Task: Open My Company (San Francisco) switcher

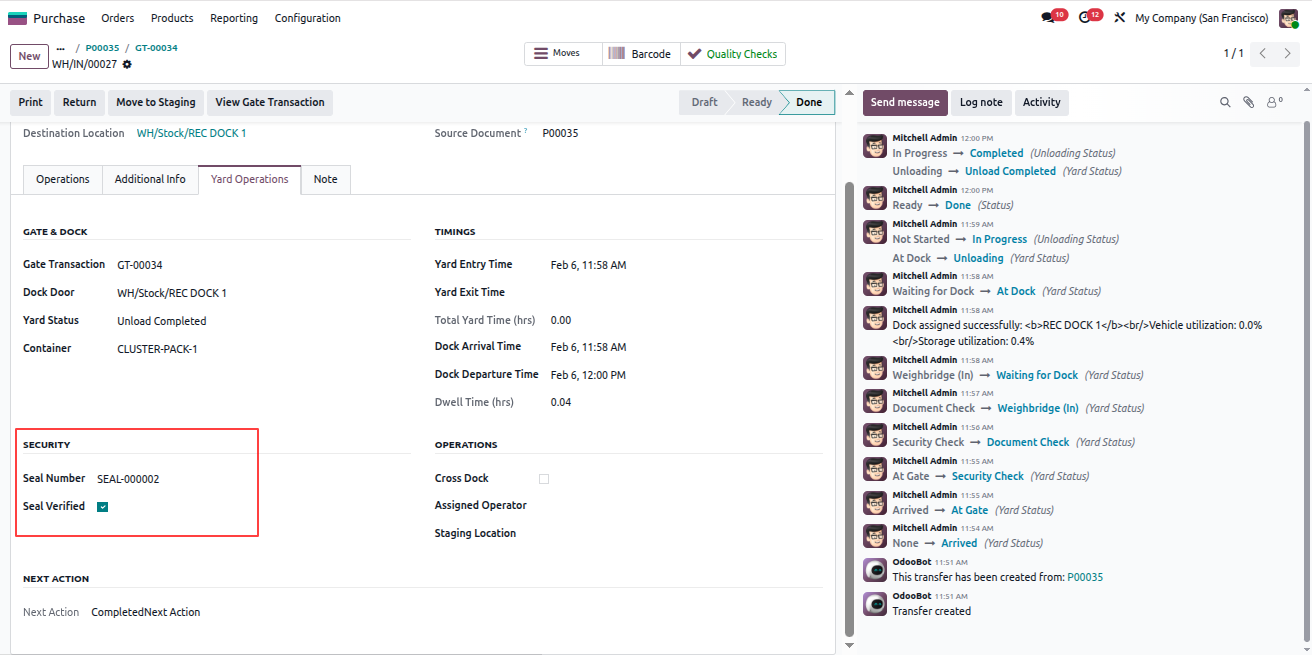Action: tap(1201, 18)
